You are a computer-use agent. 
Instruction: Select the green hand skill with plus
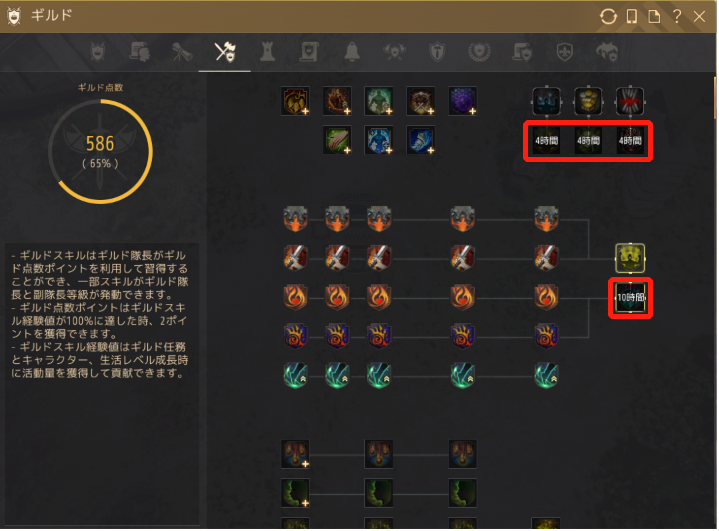point(337,140)
